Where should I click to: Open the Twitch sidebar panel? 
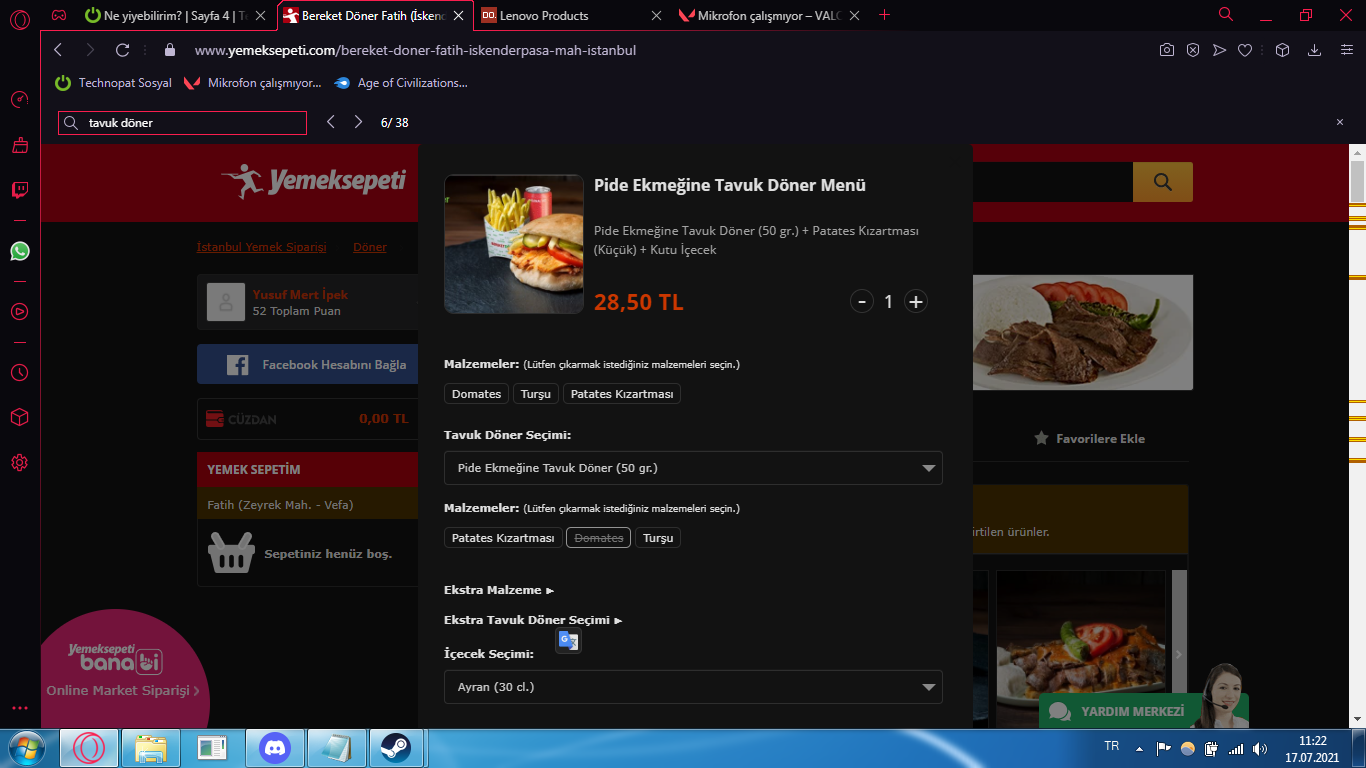(x=20, y=190)
